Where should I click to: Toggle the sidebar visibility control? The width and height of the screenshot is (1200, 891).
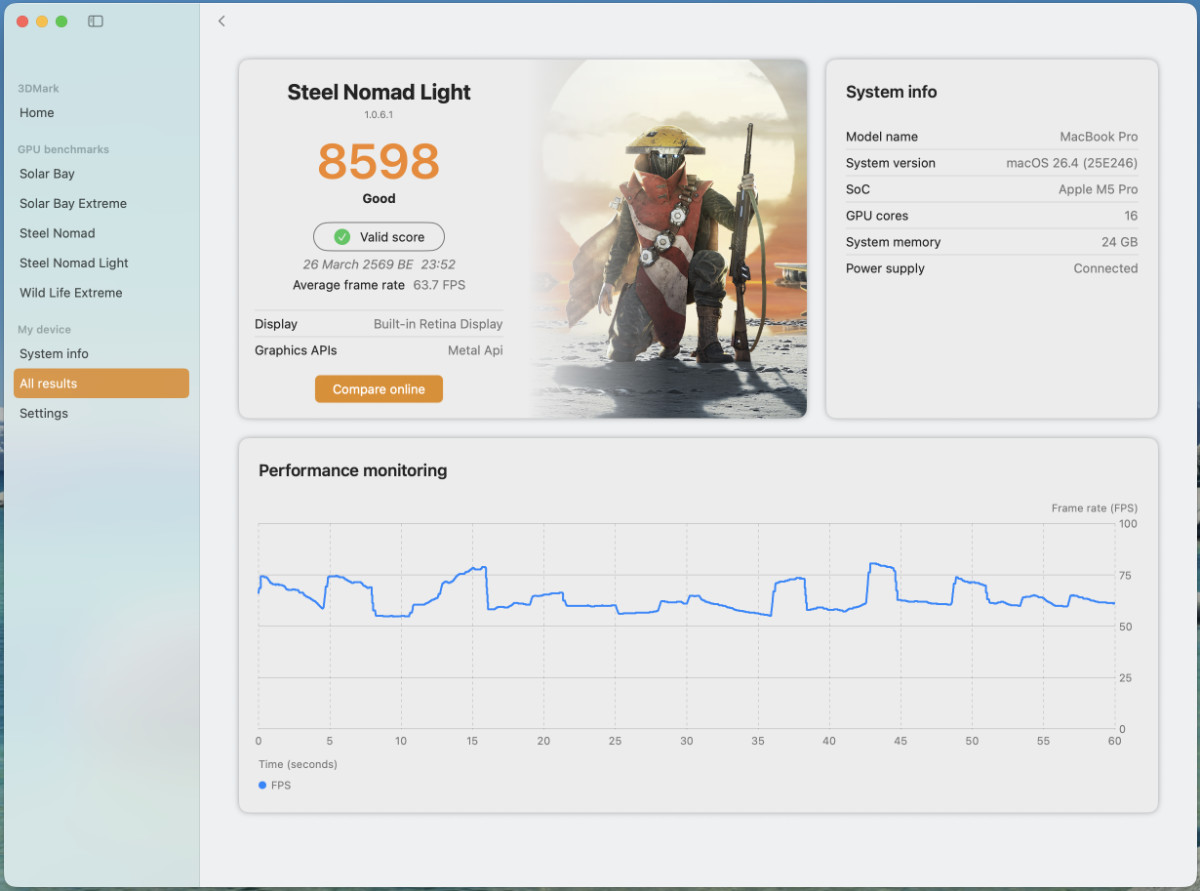click(95, 21)
